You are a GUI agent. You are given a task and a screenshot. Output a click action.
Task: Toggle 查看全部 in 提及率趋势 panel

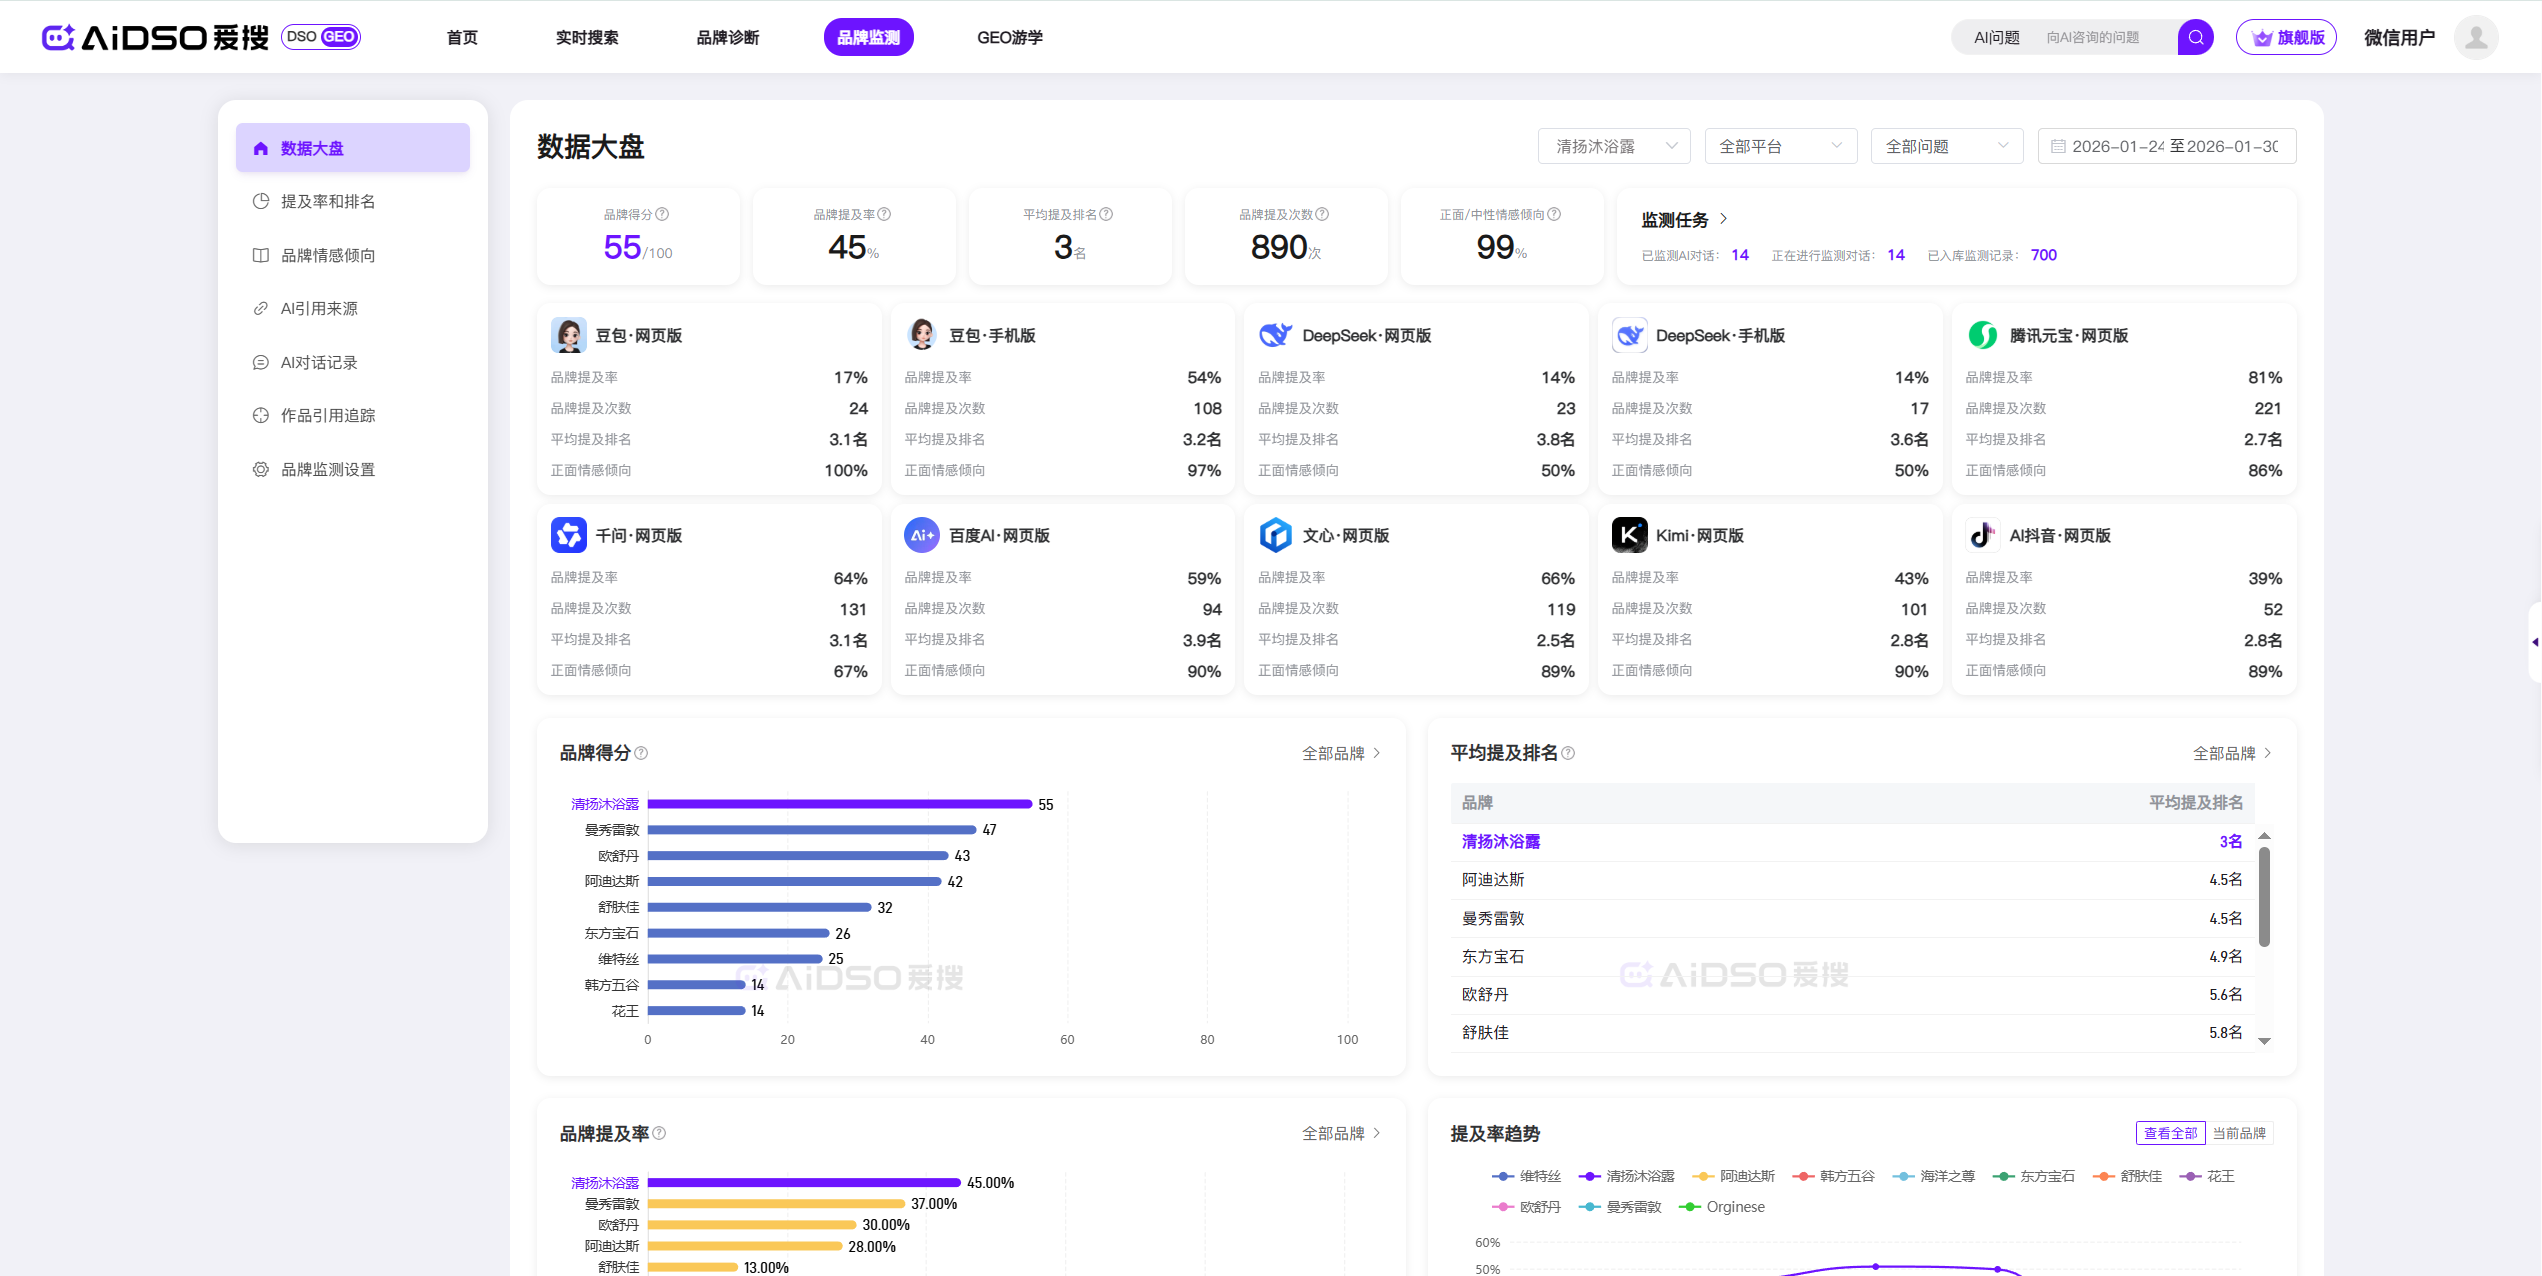click(x=2170, y=1133)
